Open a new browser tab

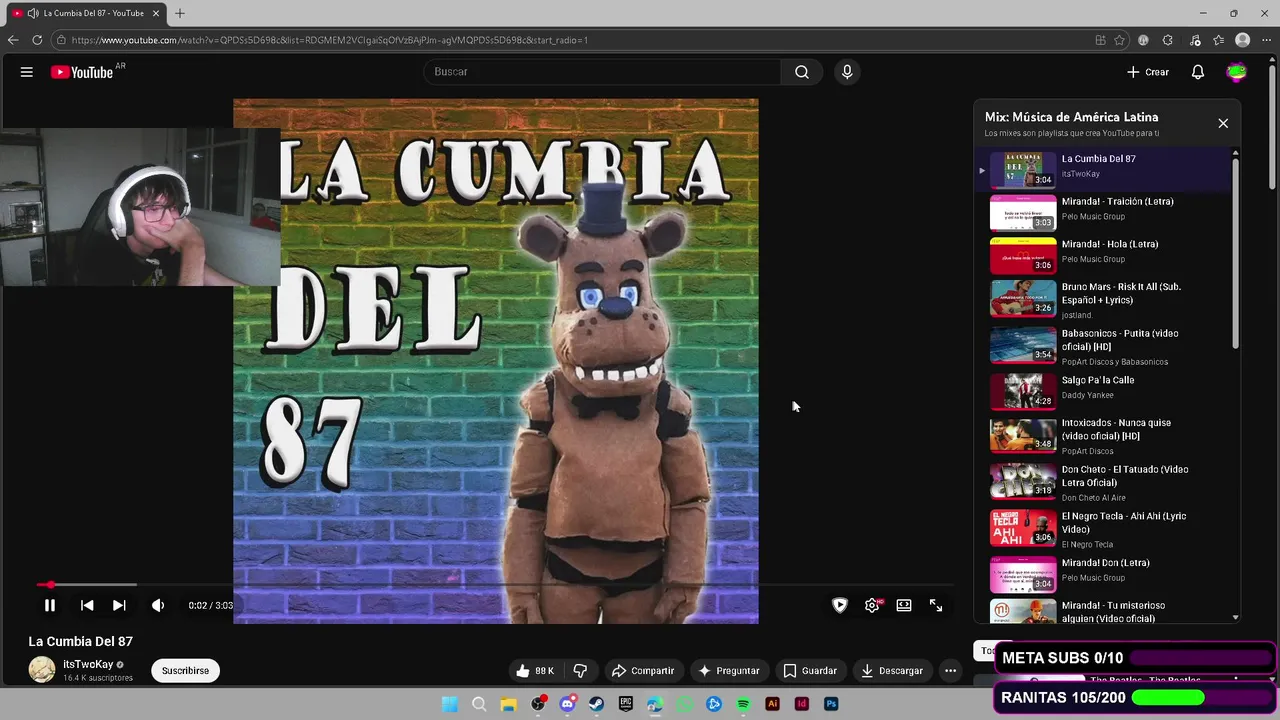point(180,13)
